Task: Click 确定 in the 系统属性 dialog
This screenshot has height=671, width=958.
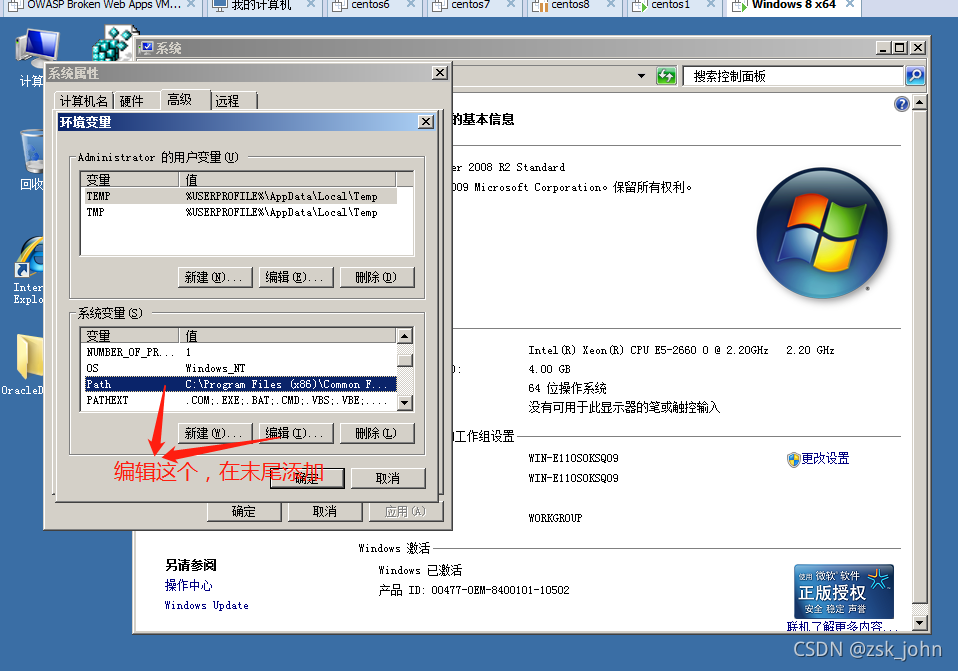Action: pyautogui.click(x=244, y=512)
